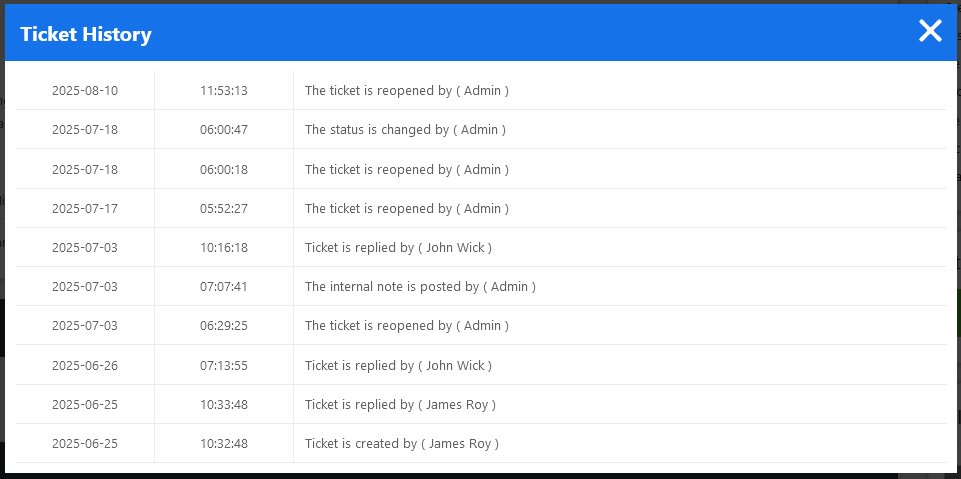Screen dimensions: 961x479
Task: Click the 06:00:18 time cell
Action: (224, 170)
